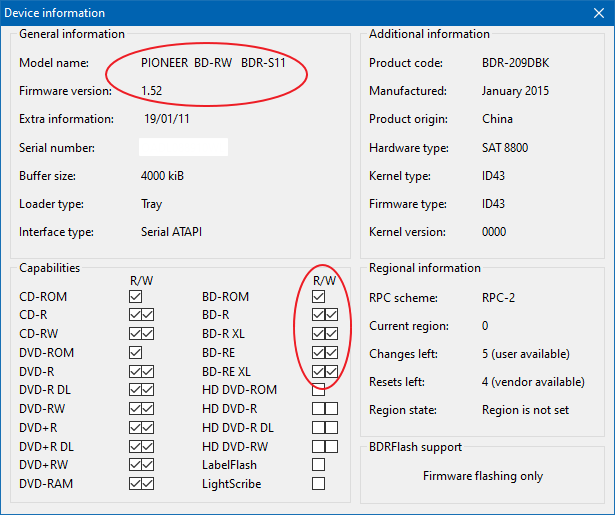Toggle the BD-R write checkbox
This screenshot has height=515, width=615.
[x=331, y=315]
